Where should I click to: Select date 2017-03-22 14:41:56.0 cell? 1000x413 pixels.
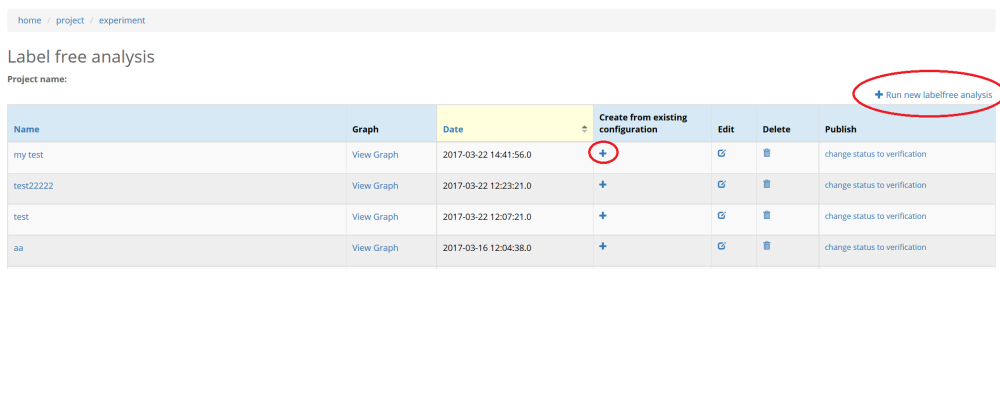(x=515, y=157)
